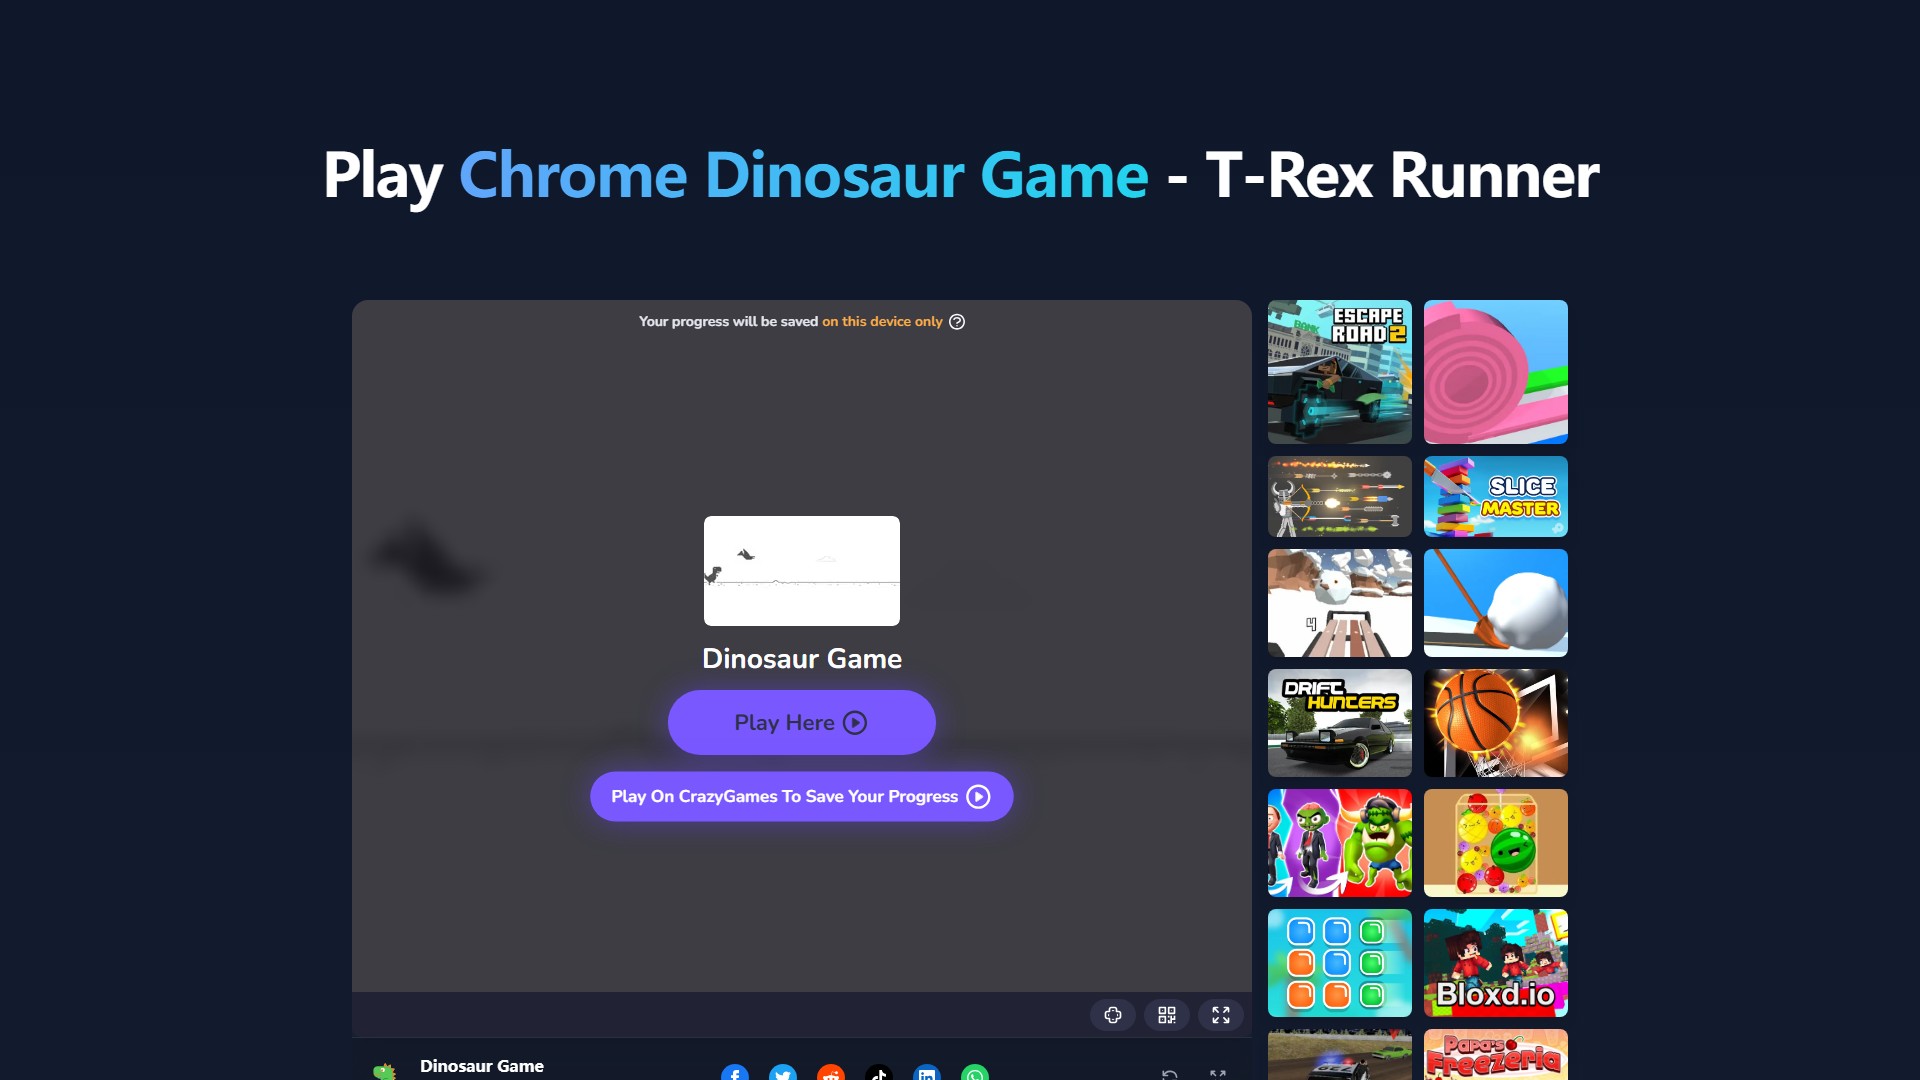Share on LinkedIn icon
Screen dimensions: 1920x1080
click(x=927, y=1074)
